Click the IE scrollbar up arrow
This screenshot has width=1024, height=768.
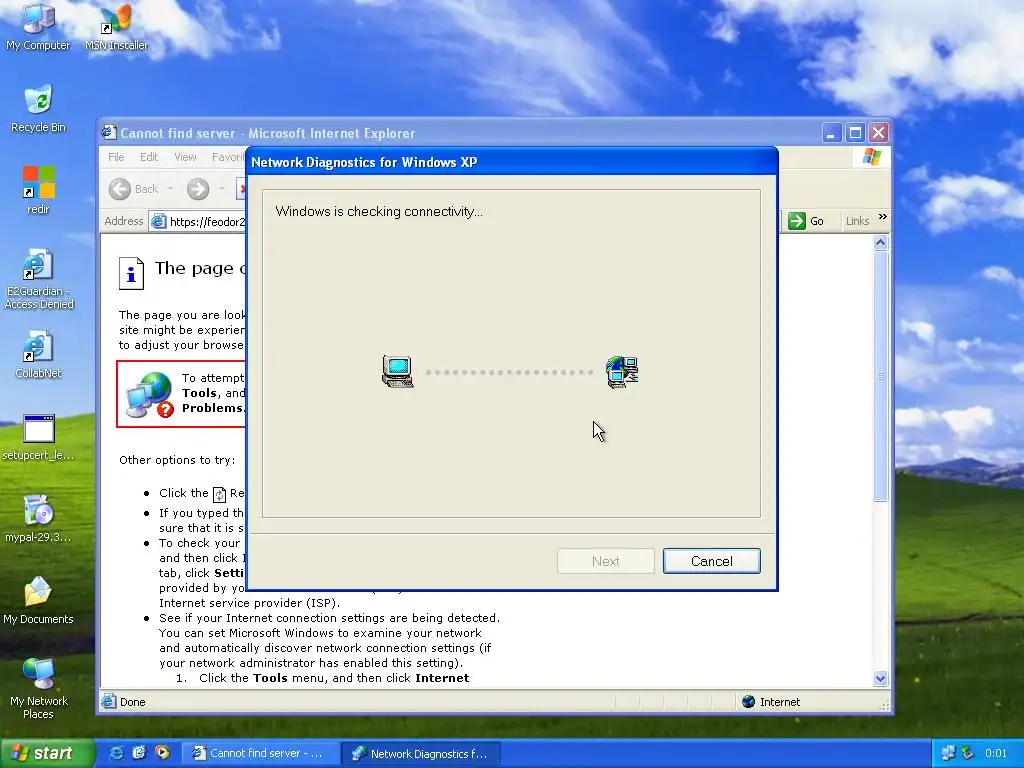point(880,243)
